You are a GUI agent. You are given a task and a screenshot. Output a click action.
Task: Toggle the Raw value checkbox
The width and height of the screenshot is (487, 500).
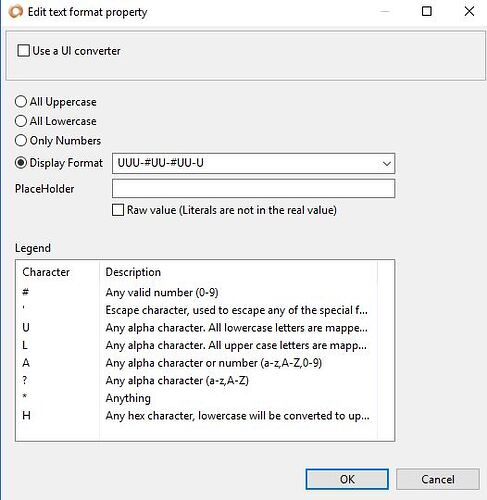[118, 210]
